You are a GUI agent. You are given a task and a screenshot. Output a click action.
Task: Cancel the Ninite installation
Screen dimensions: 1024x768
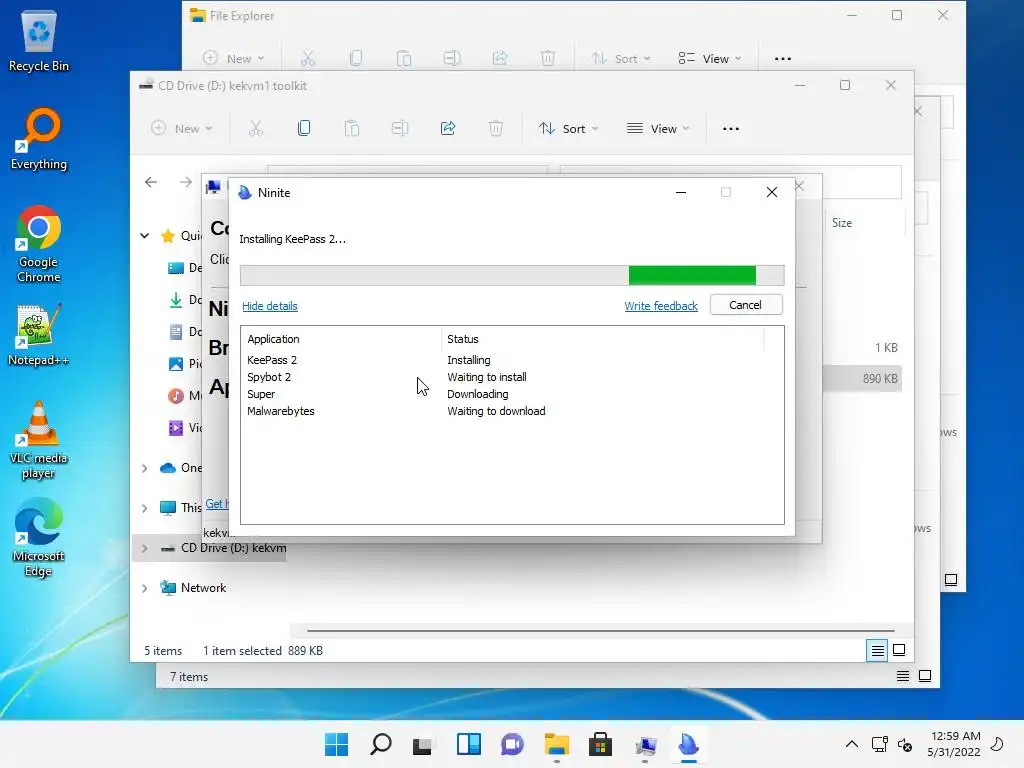coord(745,305)
